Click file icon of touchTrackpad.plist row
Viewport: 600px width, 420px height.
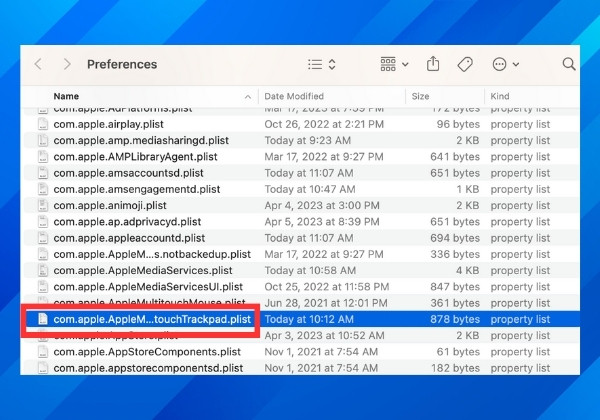point(43,319)
